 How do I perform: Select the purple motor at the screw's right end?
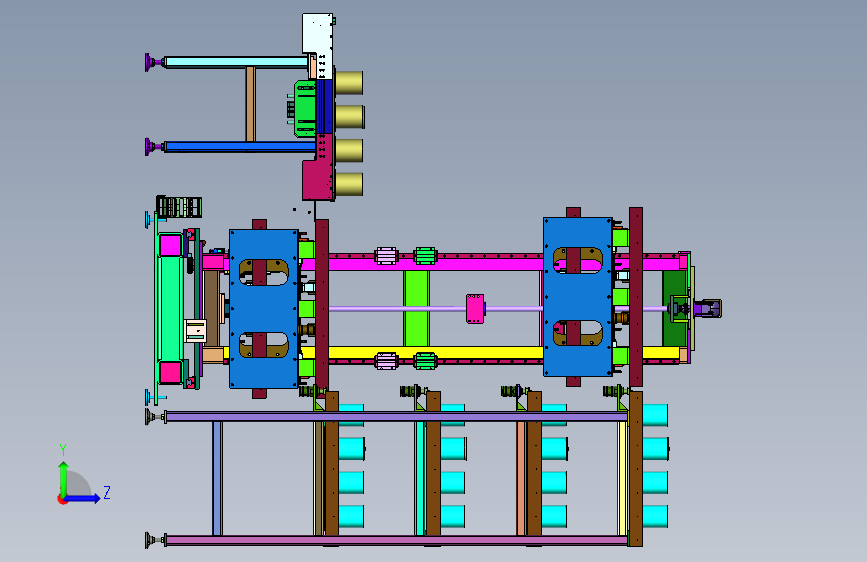708,309
